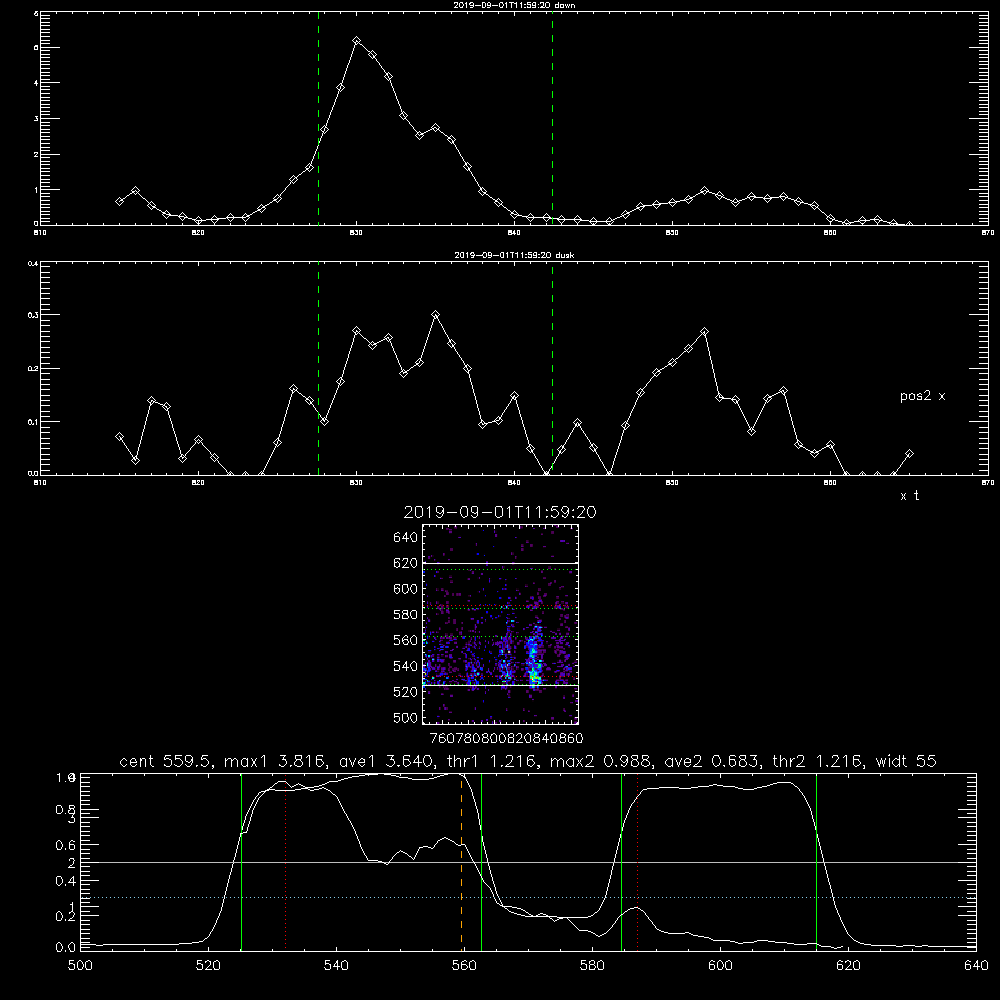Click the upper solid white line in heatmap
Image resolution: width=1000 pixels, height=1000 pixels.
[x=500, y=563]
